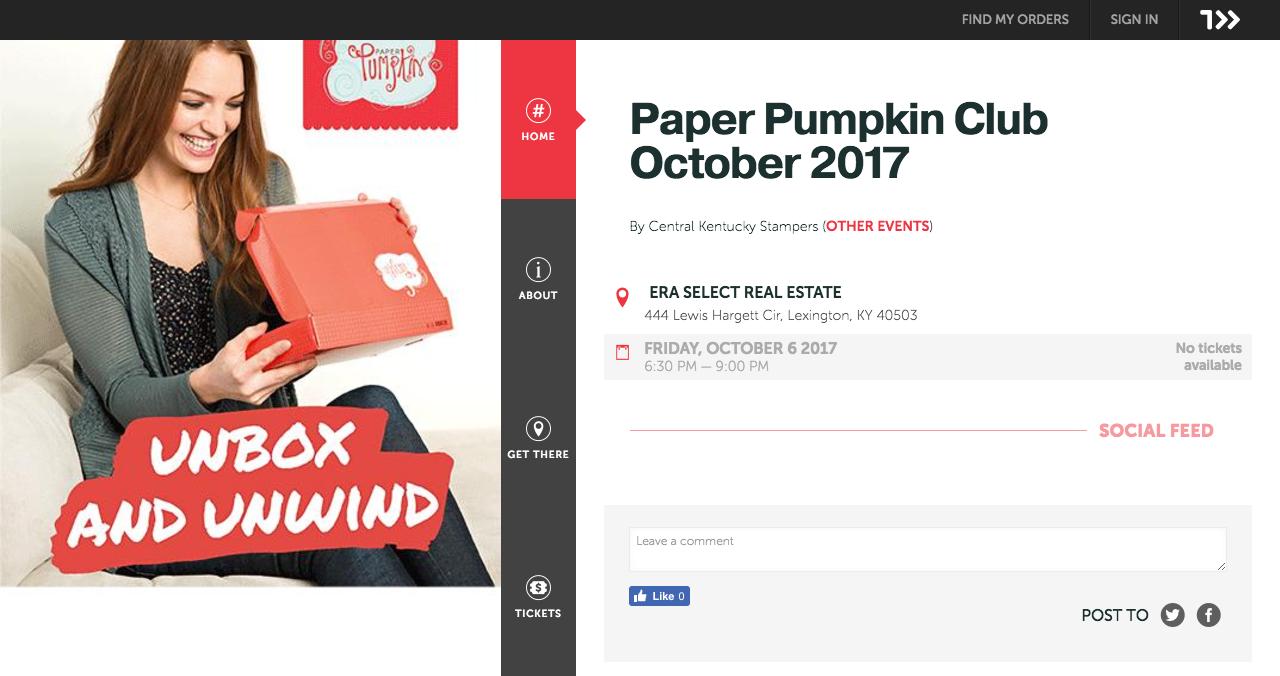
Task: Post to Facebook via round f icon
Action: pos(1209,615)
